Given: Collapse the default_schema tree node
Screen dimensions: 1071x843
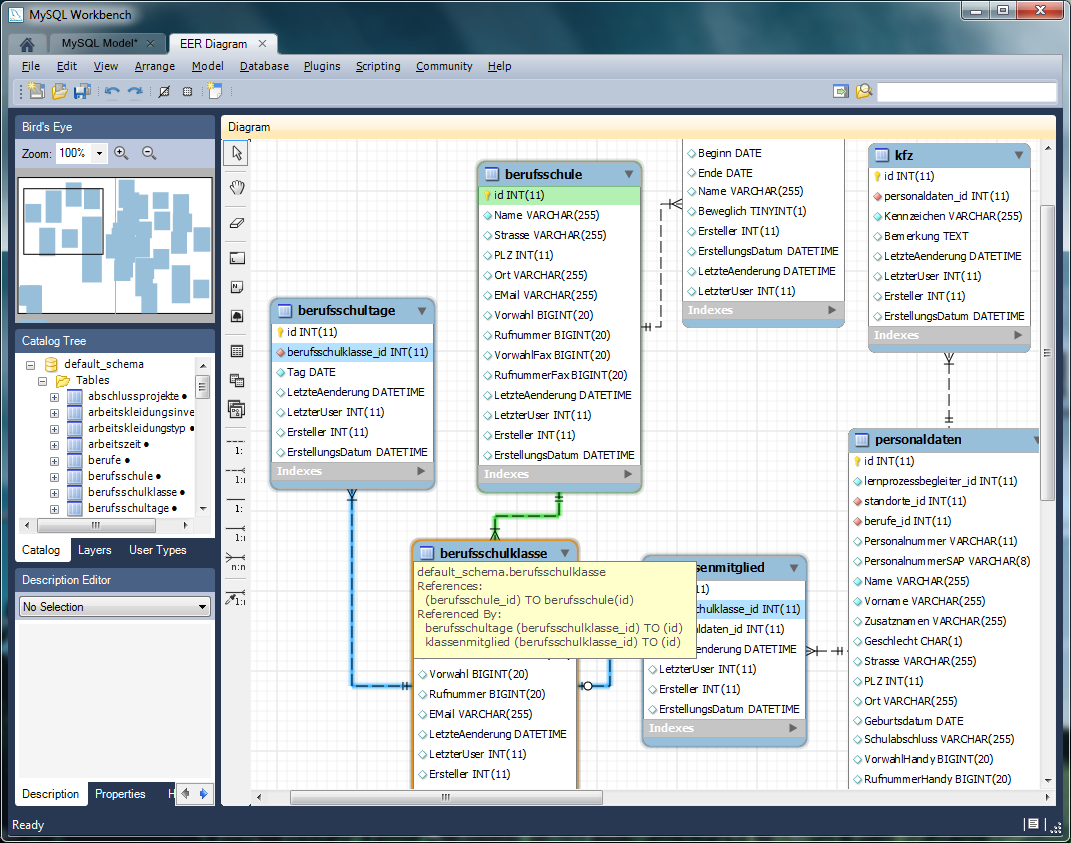Looking at the screenshot, I should point(30,365).
